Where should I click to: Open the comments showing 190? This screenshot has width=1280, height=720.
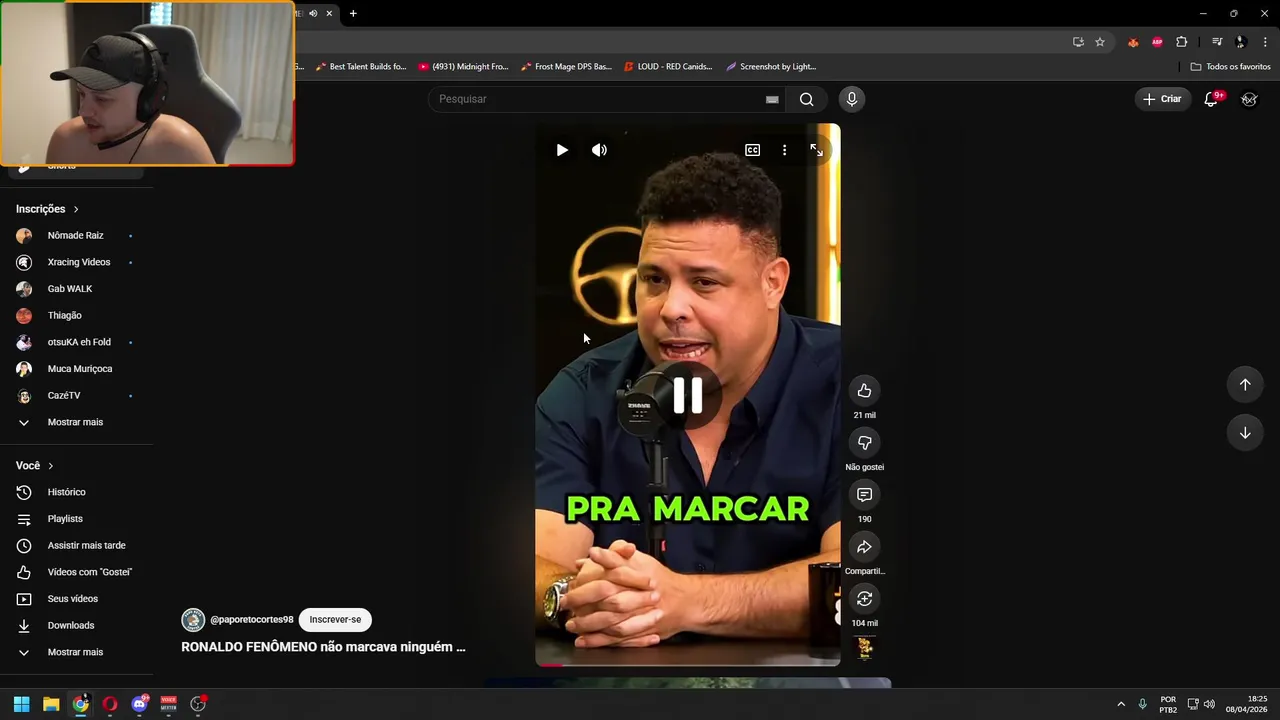(864, 495)
